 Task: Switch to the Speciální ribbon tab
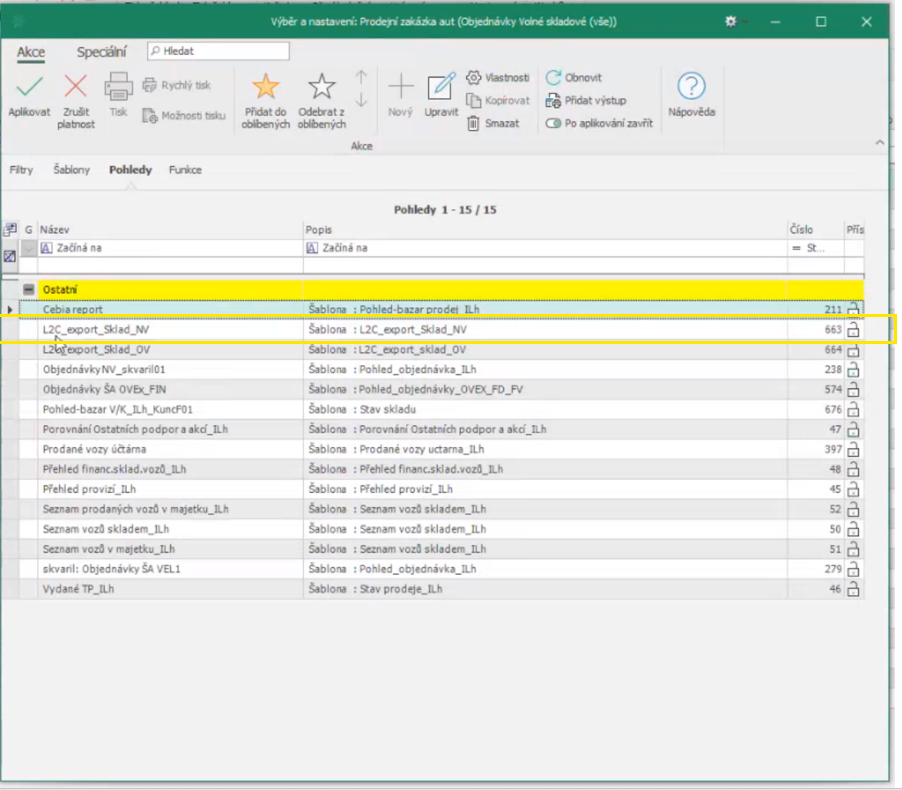click(102, 51)
